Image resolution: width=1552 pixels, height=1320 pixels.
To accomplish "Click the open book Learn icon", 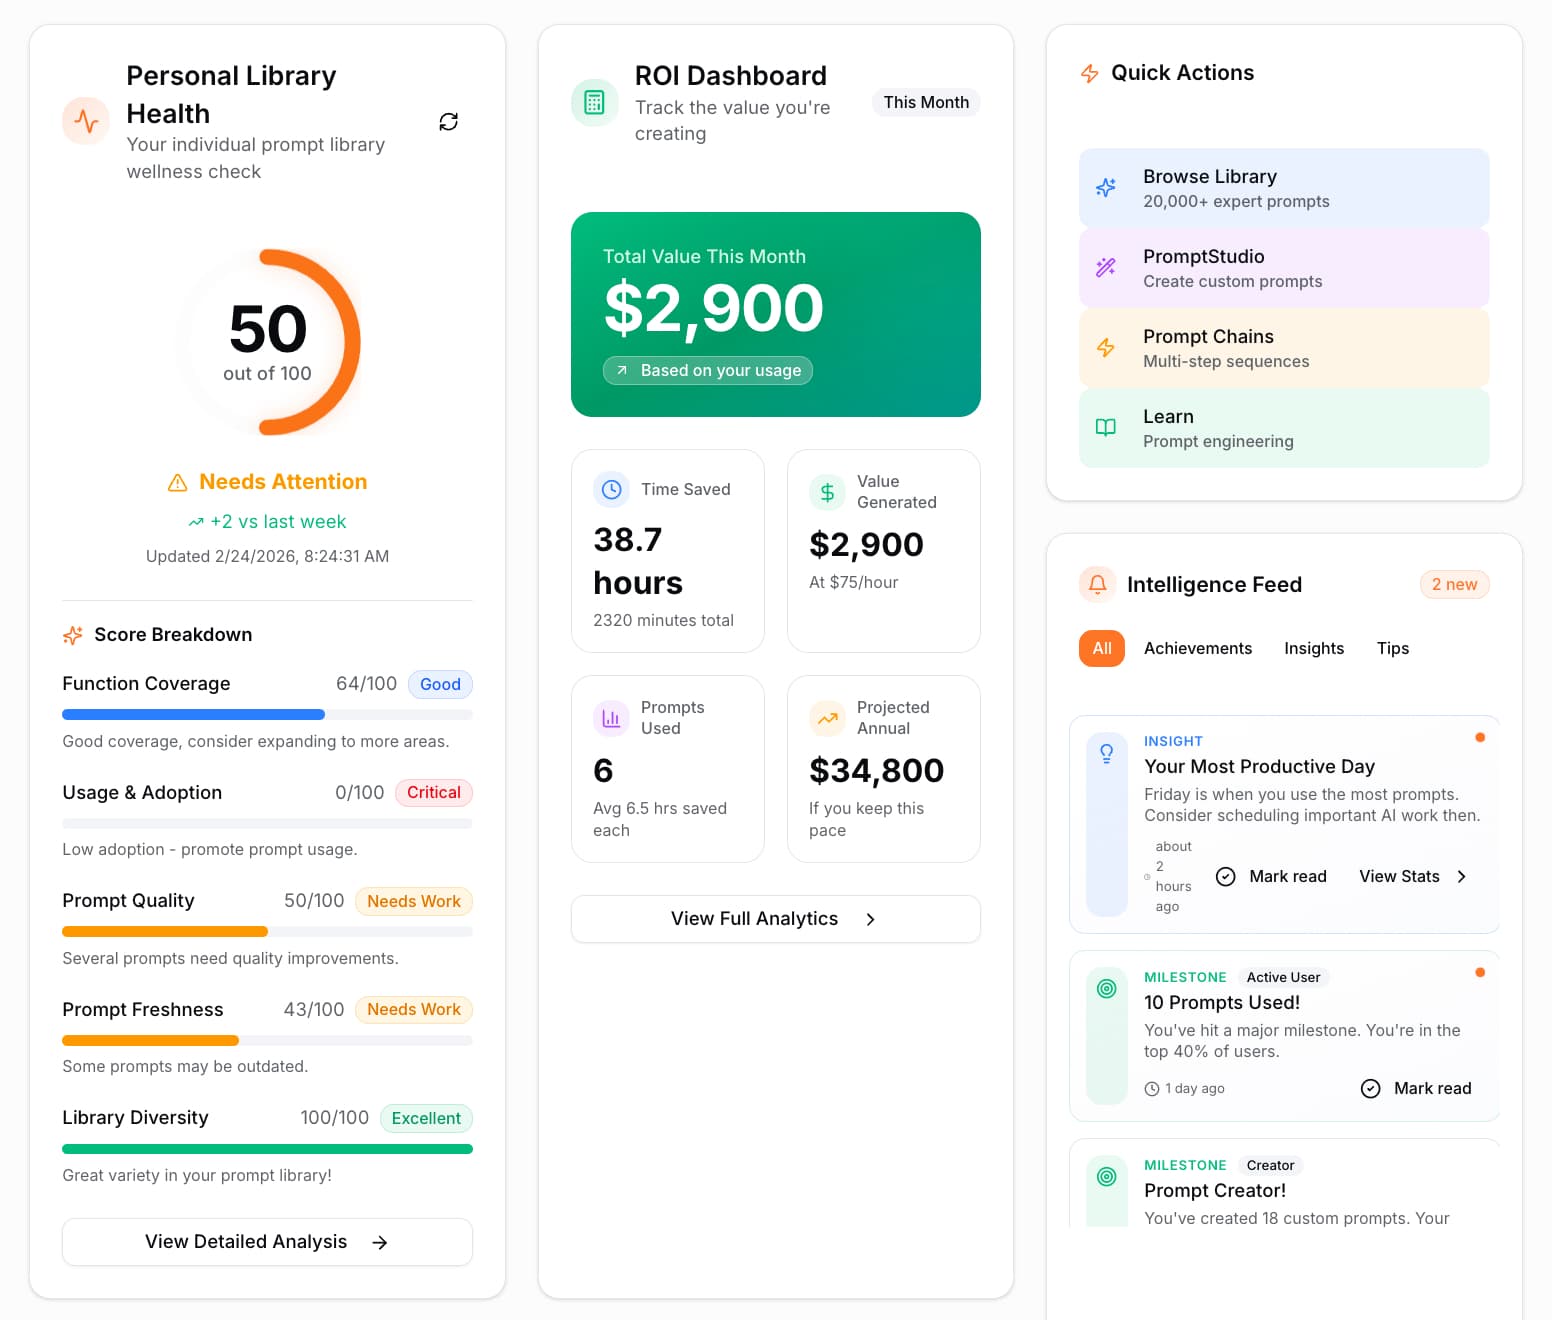I will [x=1105, y=428].
